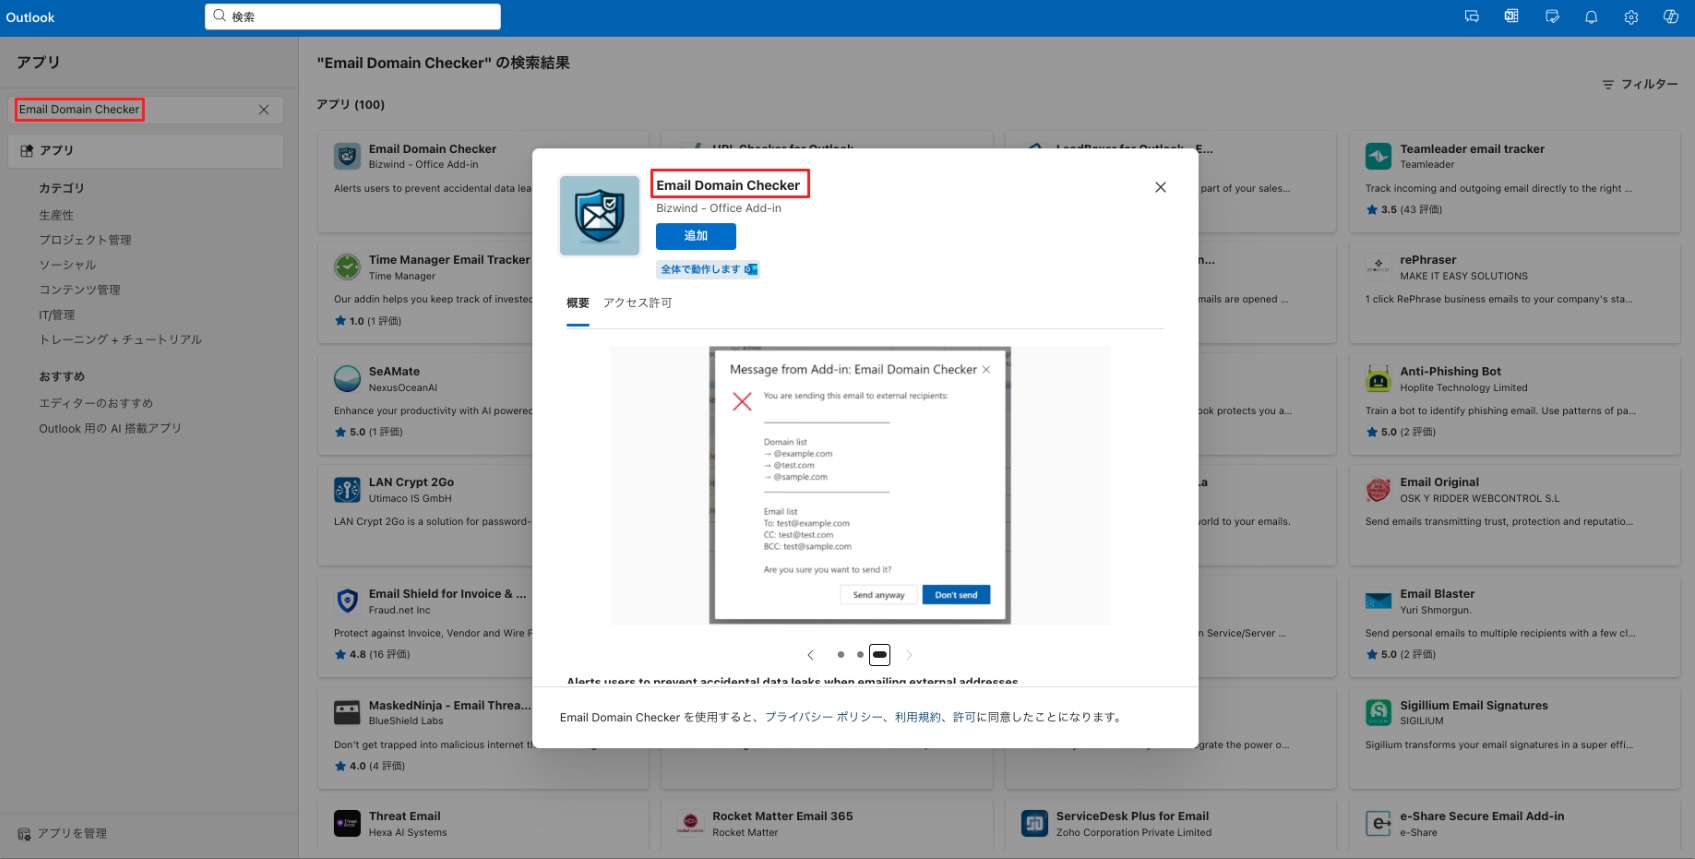Click the 全体で動作します badge
Viewport: 1695px width, 859px height.
pyautogui.click(x=708, y=269)
